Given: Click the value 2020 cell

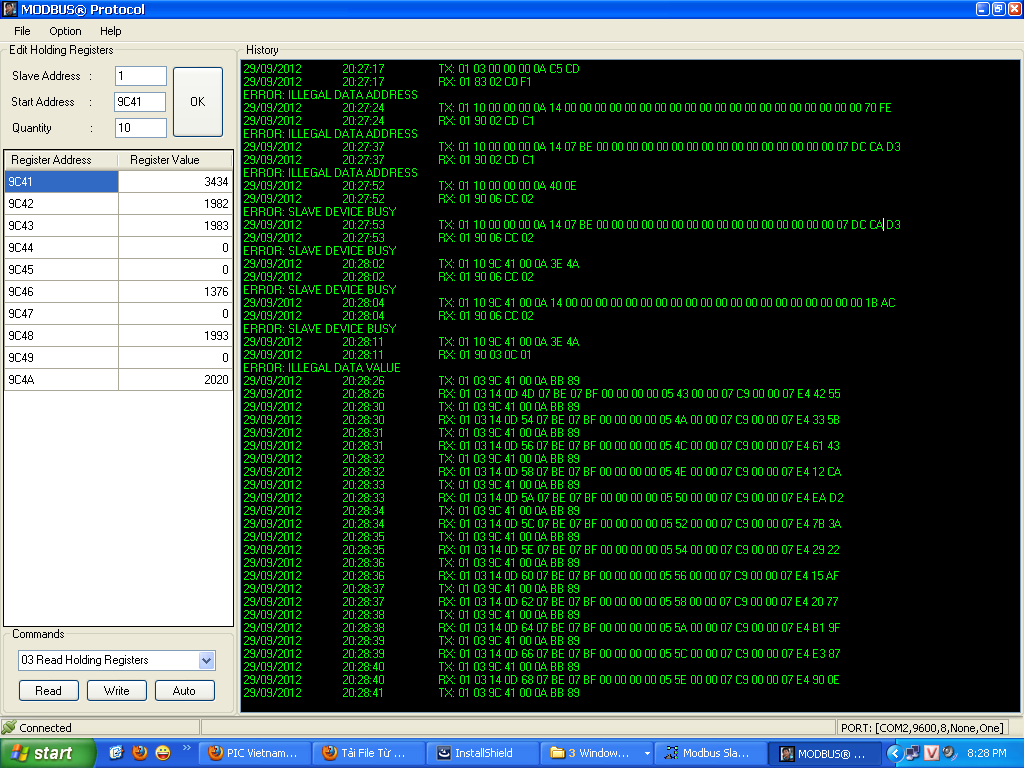Looking at the screenshot, I should pos(175,379).
